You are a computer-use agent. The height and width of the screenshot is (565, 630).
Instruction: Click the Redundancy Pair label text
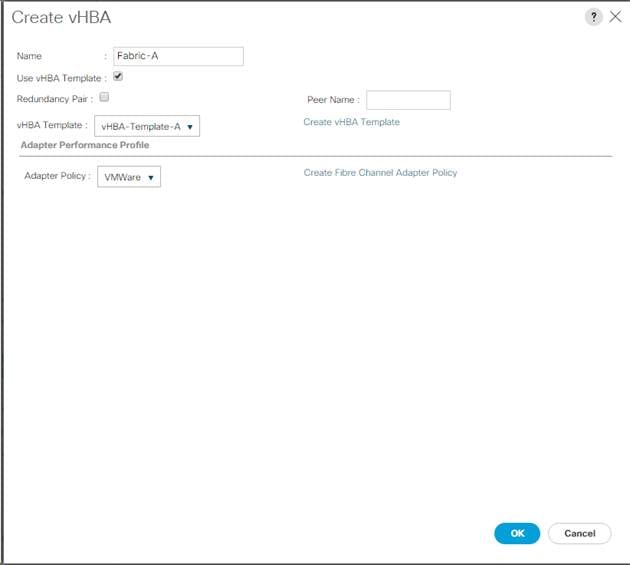[x=55, y=99]
